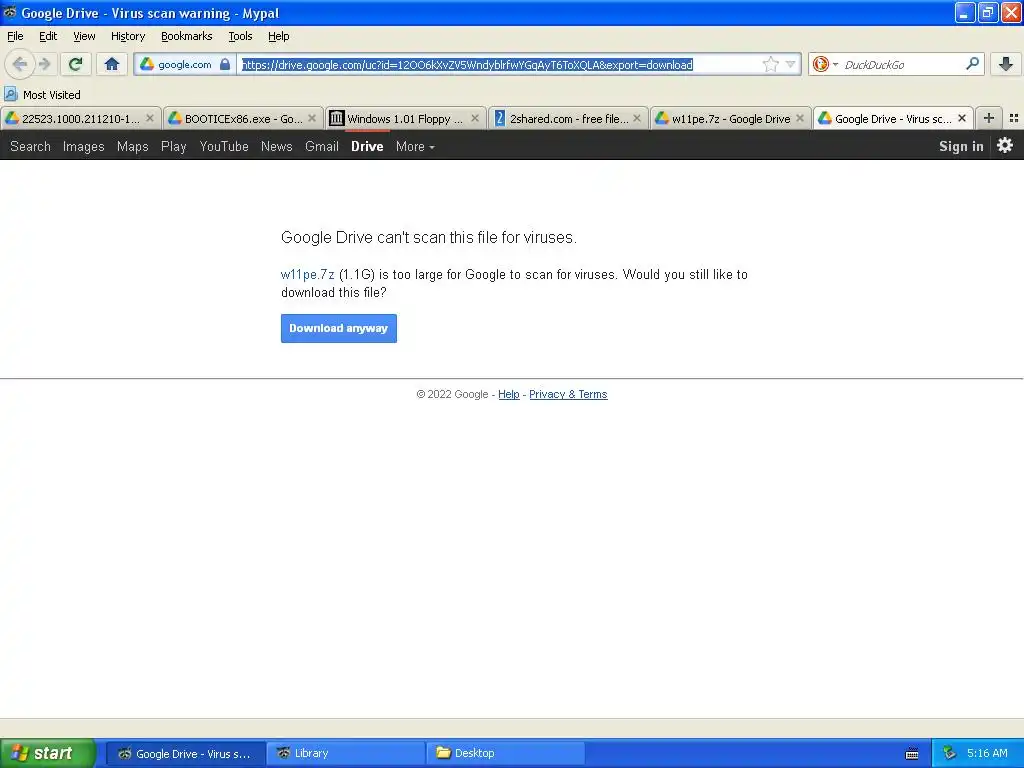Switch to Google Drive taskbar window
1024x768 pixels.
click(185, 754)
